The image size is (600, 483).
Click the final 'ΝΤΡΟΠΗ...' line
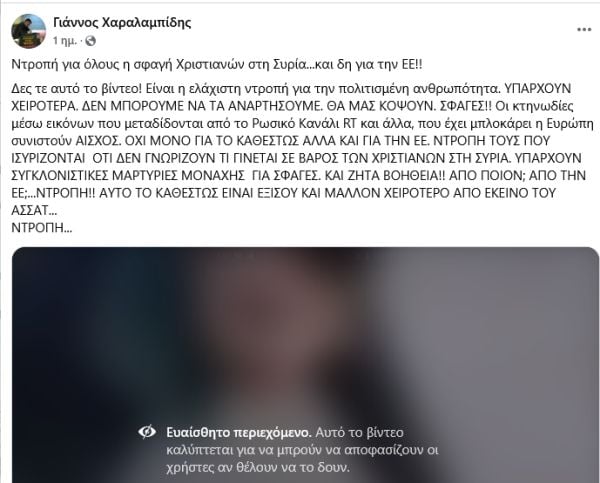coord(42,228)
